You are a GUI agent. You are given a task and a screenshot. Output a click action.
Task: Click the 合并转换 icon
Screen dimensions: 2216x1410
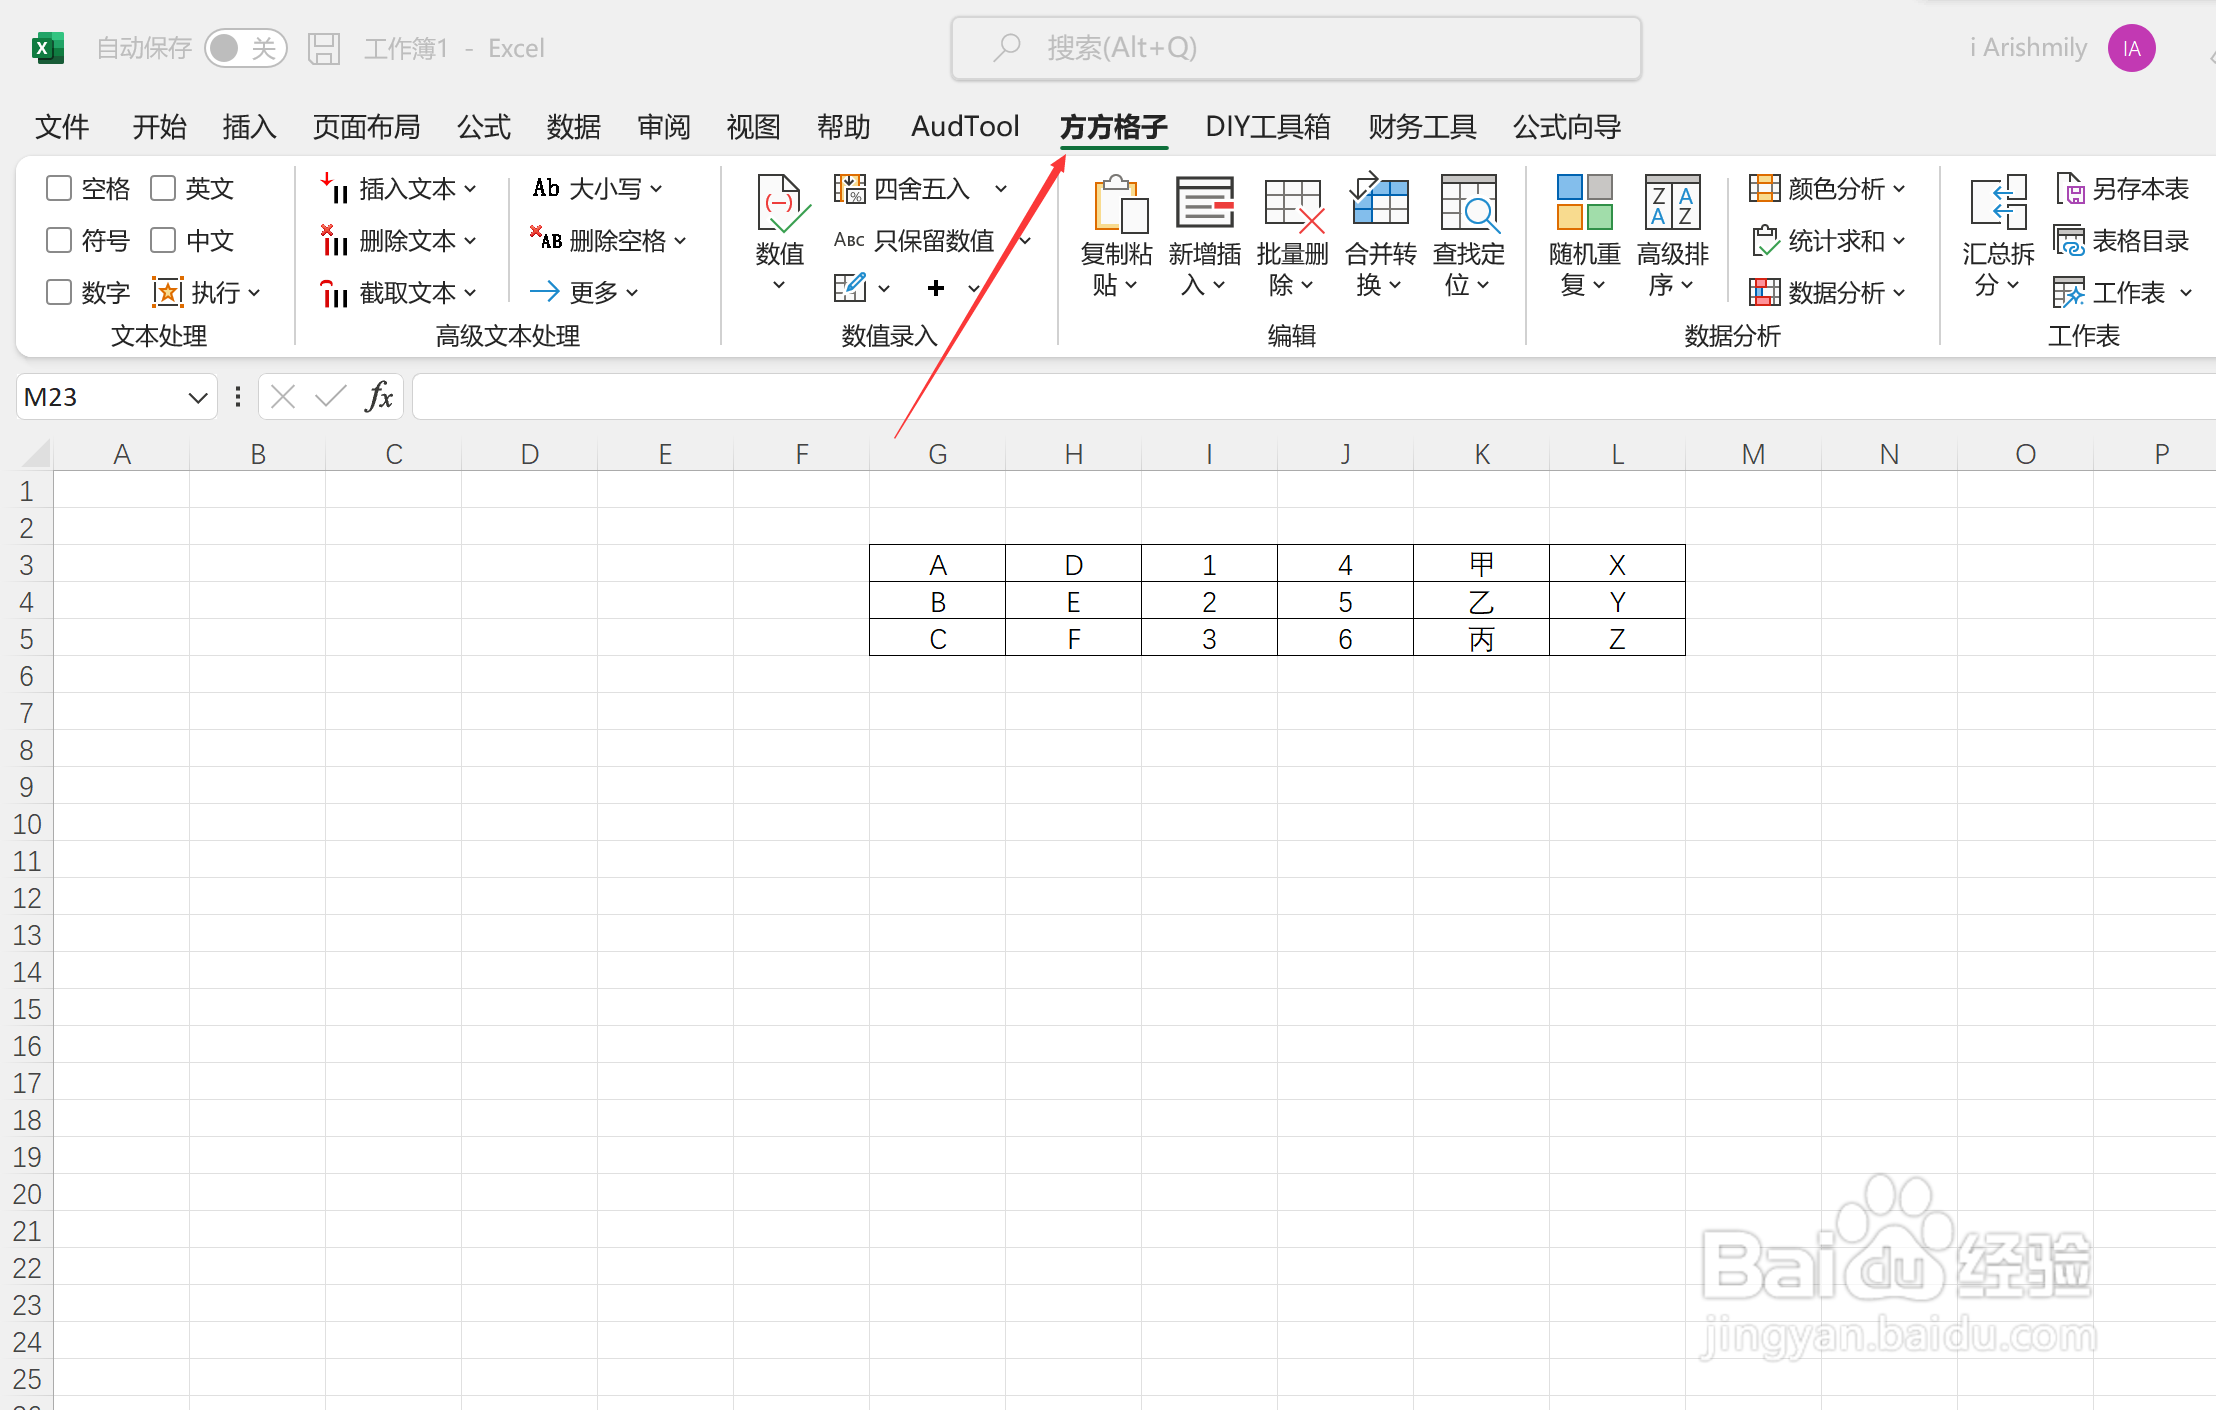(1379, 200)
